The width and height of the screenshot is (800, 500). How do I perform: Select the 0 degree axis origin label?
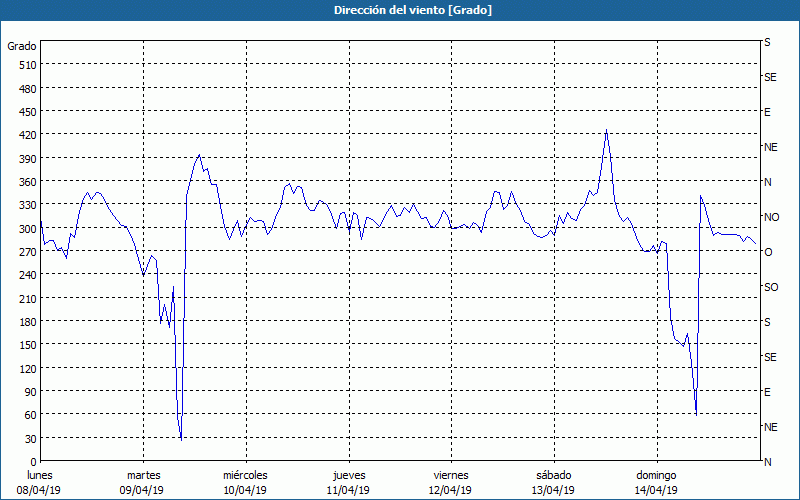tap(34, 462)
